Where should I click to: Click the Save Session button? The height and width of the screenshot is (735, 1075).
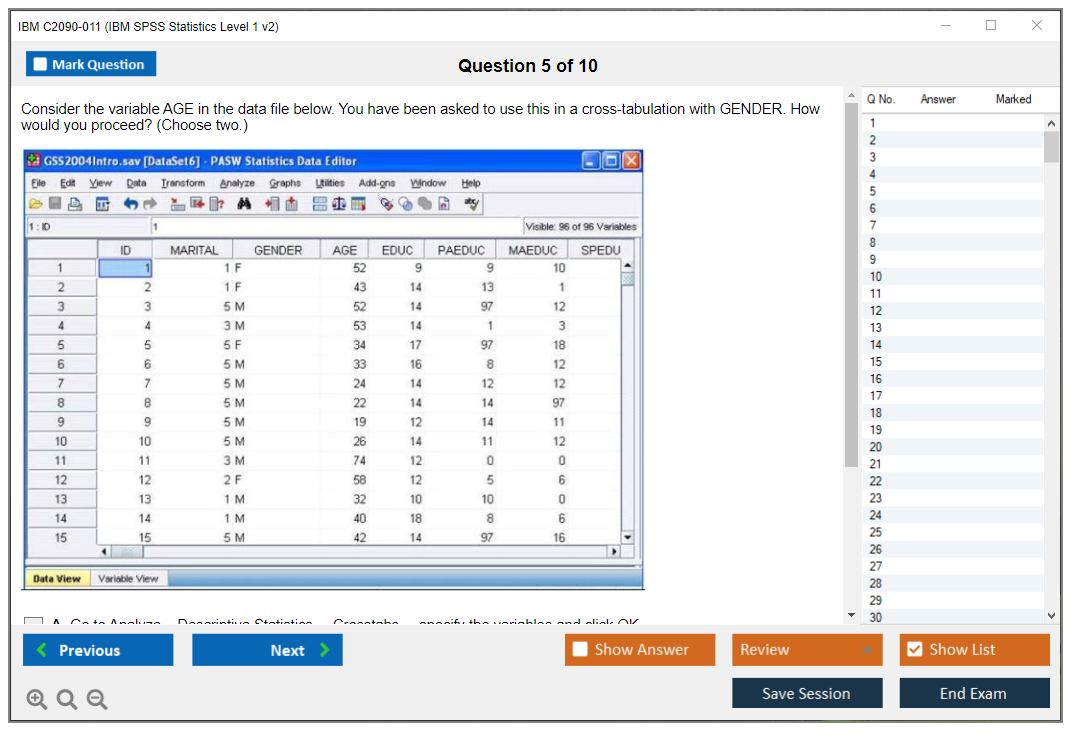(806, 693)
